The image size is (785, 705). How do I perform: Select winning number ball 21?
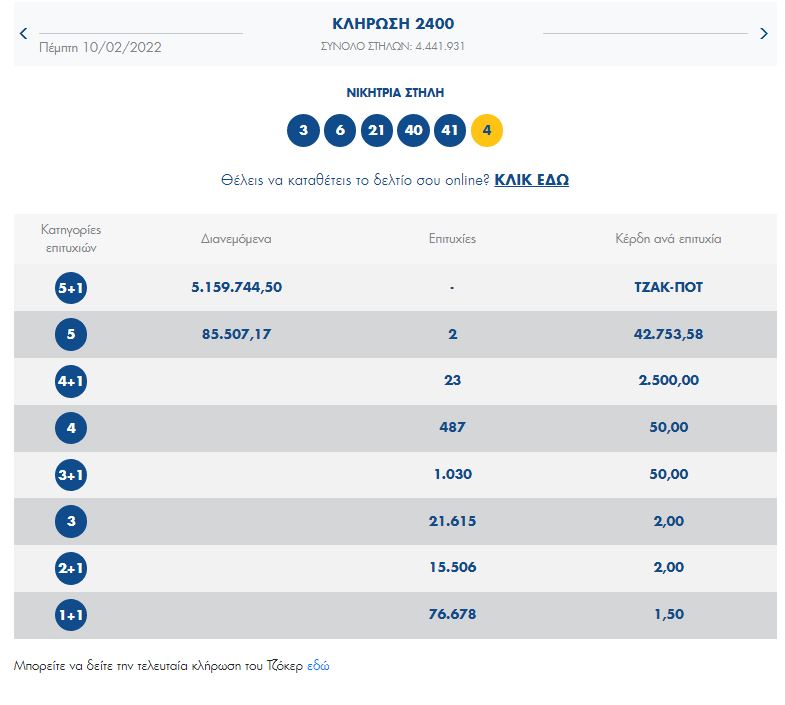coord(377,131)
